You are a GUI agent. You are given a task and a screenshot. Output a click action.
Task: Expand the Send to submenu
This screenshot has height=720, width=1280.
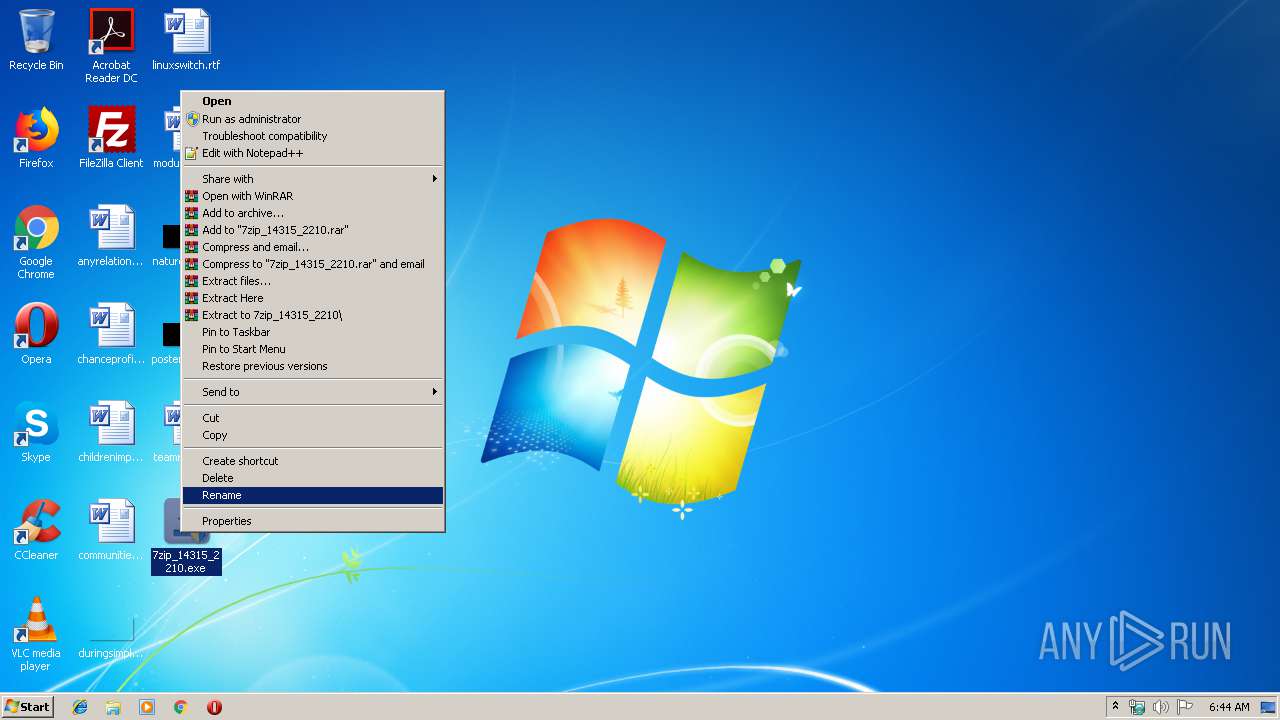[x=312, y=392]
